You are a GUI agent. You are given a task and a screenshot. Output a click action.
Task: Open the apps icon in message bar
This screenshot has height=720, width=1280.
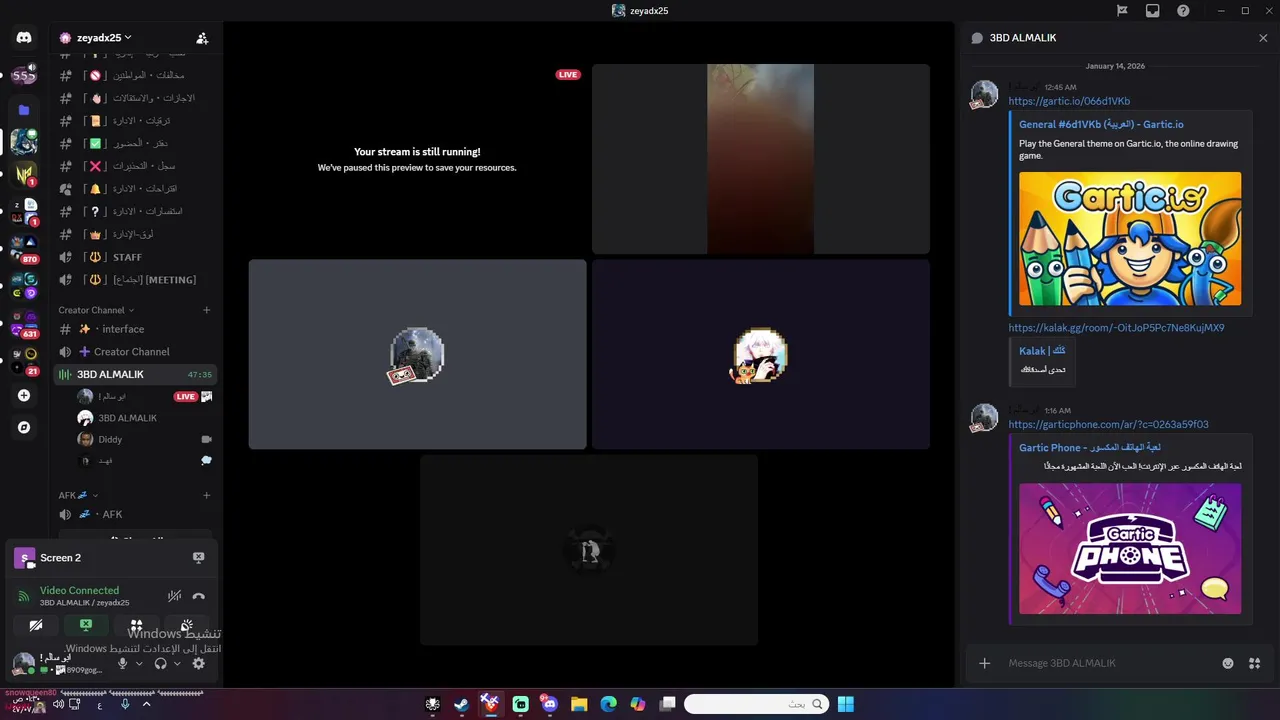[1254, 663]
